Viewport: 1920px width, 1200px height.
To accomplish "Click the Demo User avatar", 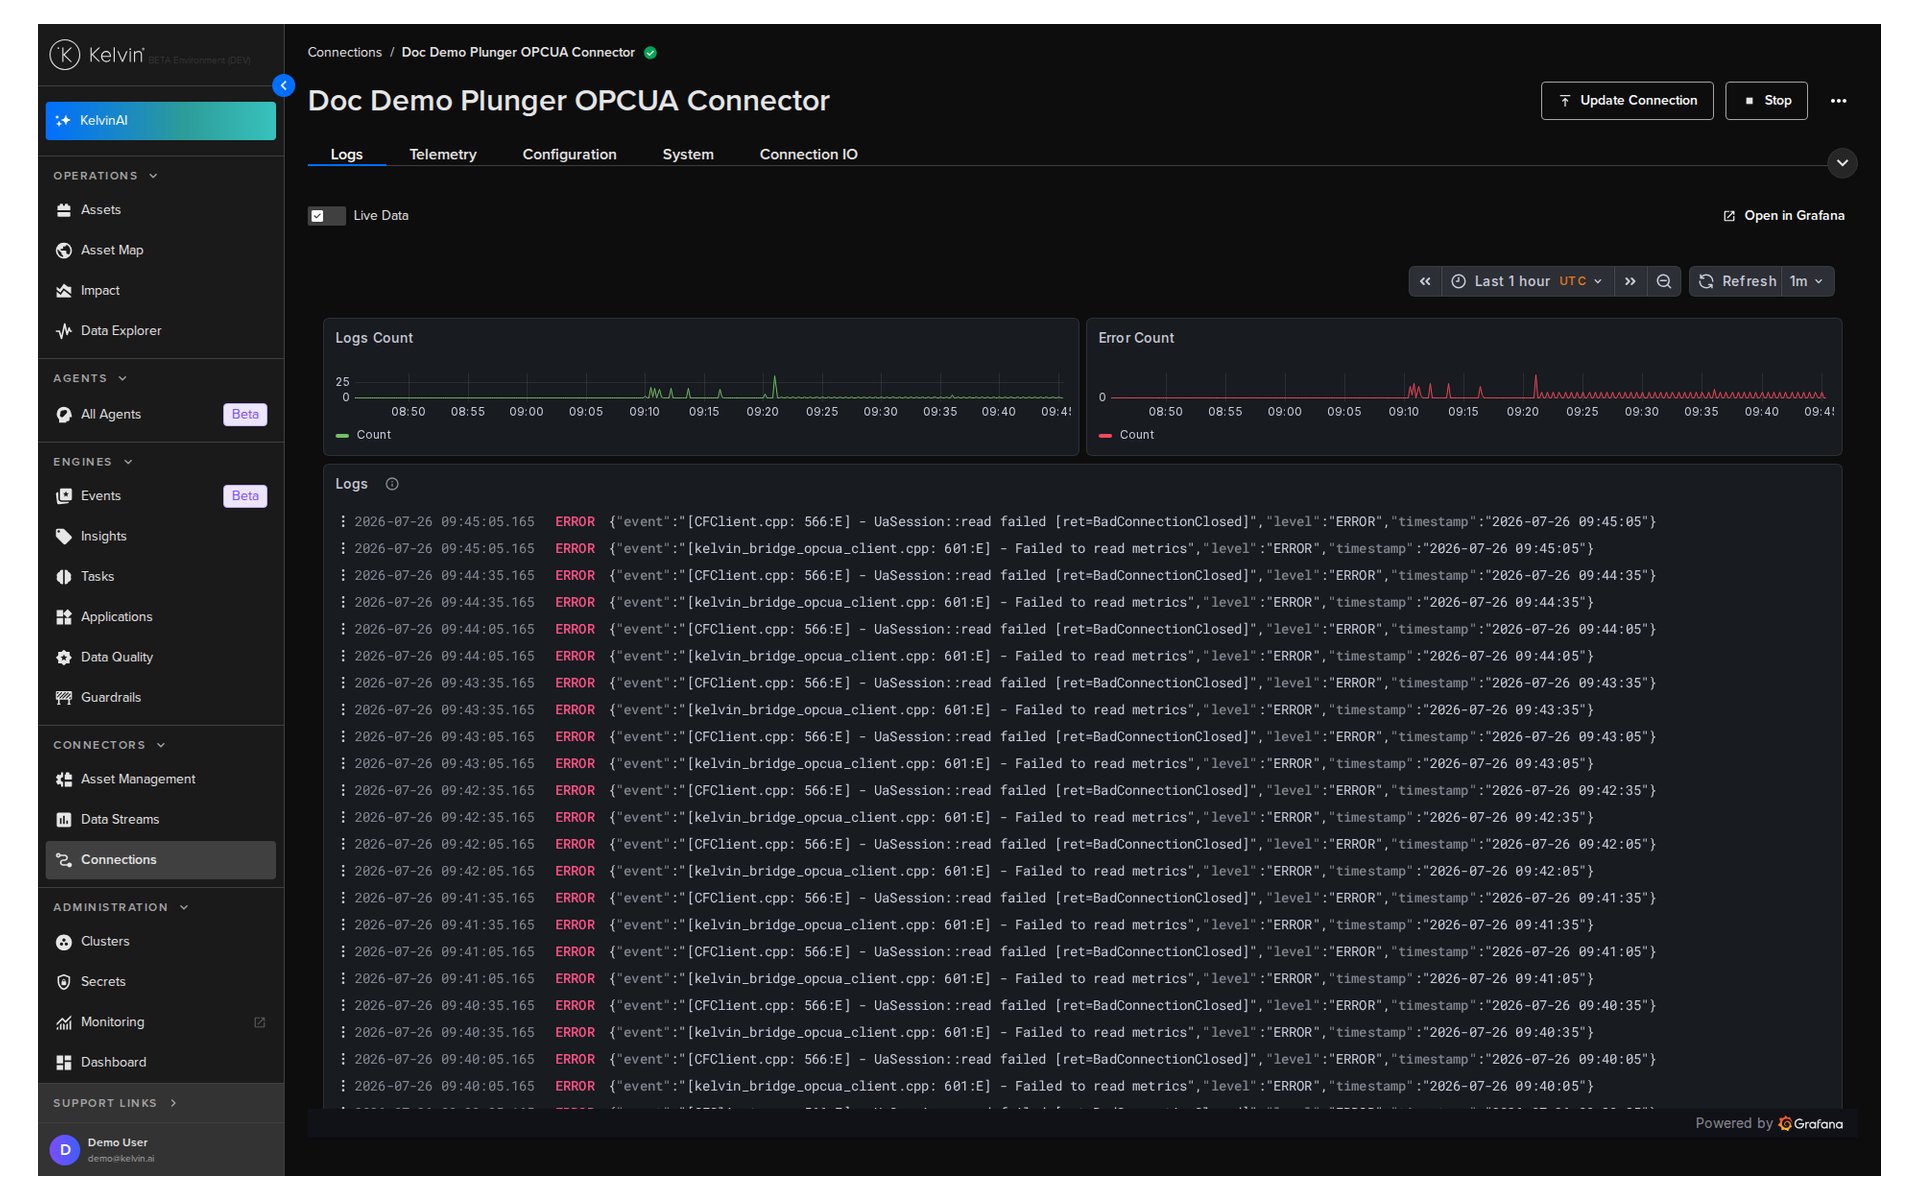I will (x=65, y=1150).
